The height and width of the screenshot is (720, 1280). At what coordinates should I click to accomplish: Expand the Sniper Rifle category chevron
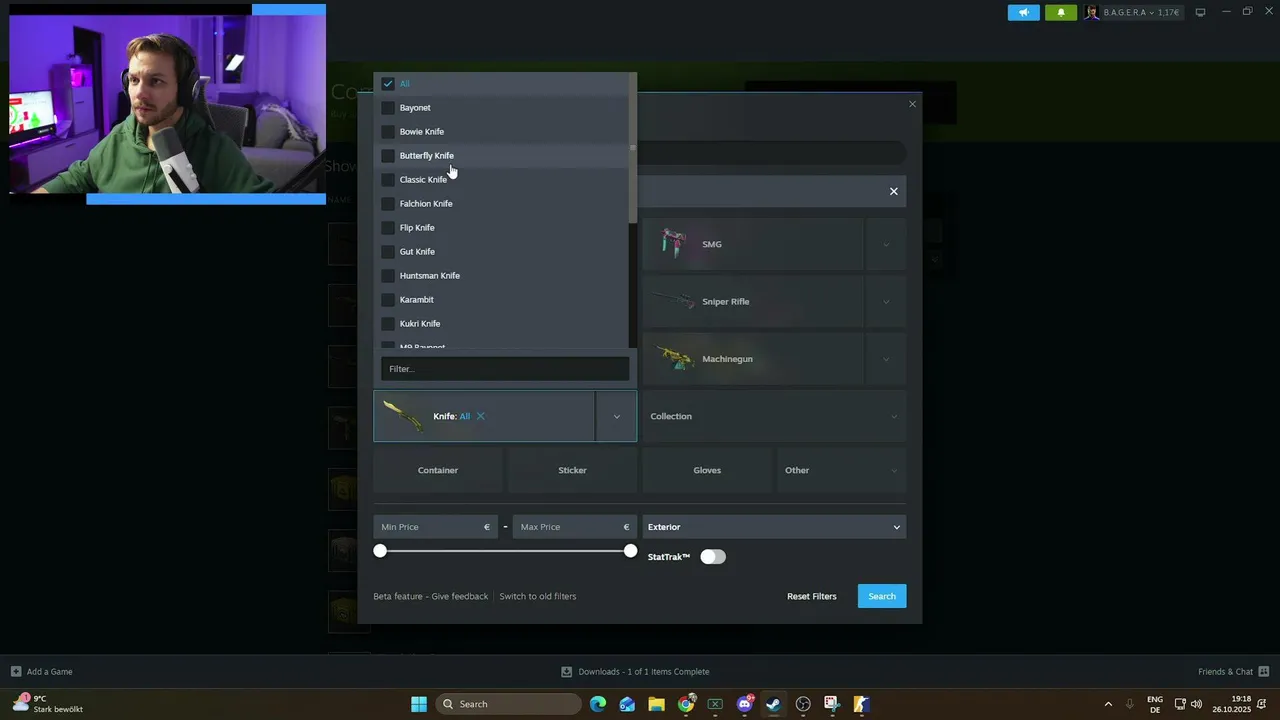pyautogui.click(x=886, y=302)
